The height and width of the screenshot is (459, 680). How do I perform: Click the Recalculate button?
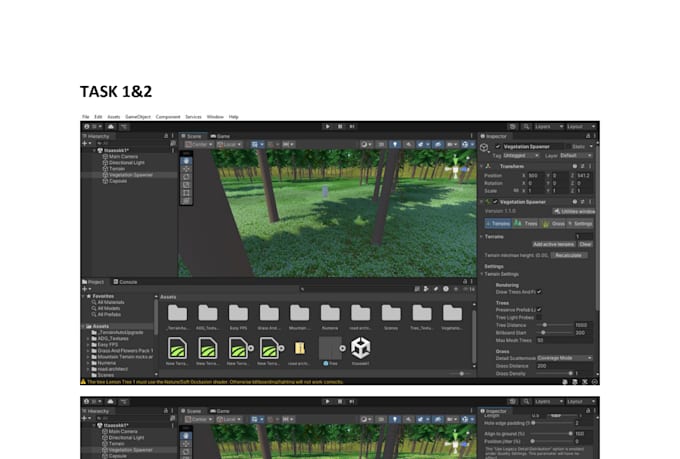point(569,255)
